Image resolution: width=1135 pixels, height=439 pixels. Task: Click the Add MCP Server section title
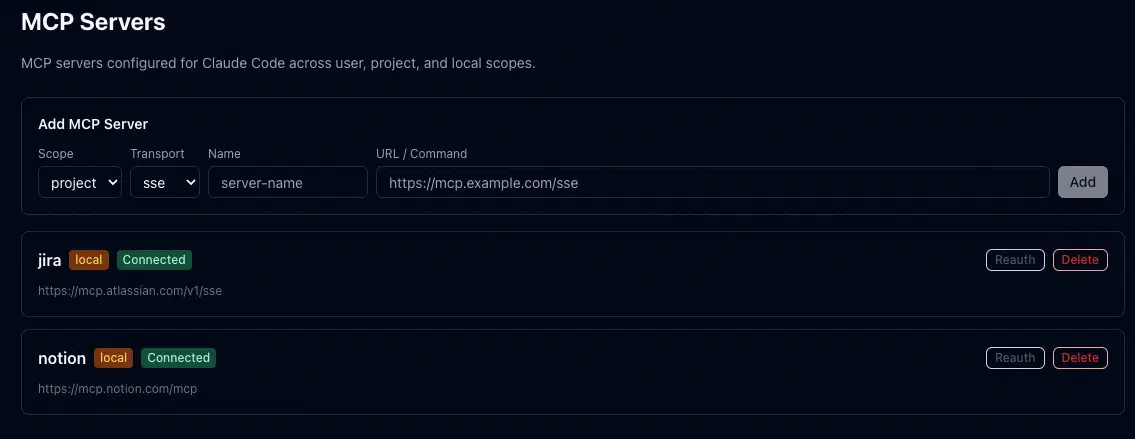pos(93,125)
